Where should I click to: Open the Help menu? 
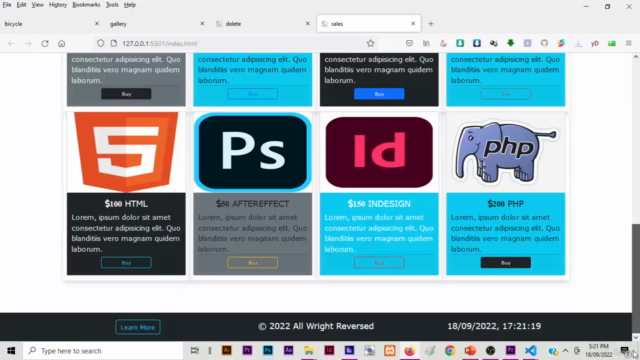[x=130, y=5]
